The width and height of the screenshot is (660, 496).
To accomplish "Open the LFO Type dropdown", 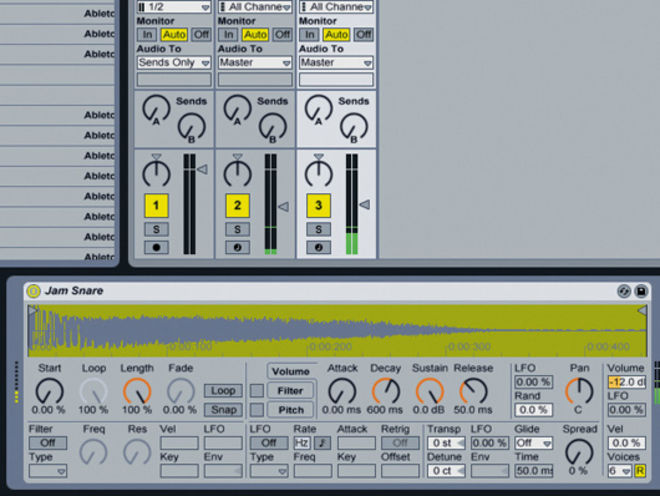I will click(x=269, y=471).
